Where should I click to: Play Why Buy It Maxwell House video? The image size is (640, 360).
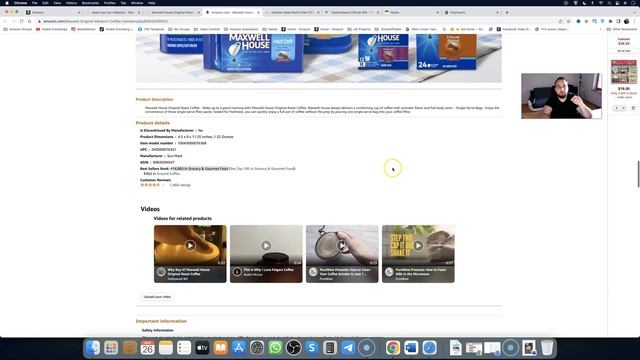190,246
